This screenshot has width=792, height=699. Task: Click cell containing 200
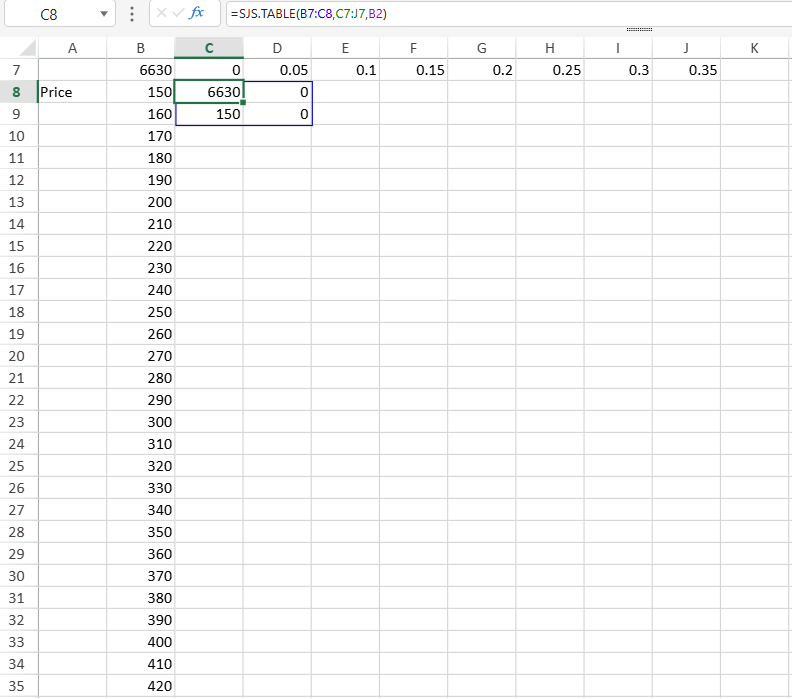[x=140, y=202]
